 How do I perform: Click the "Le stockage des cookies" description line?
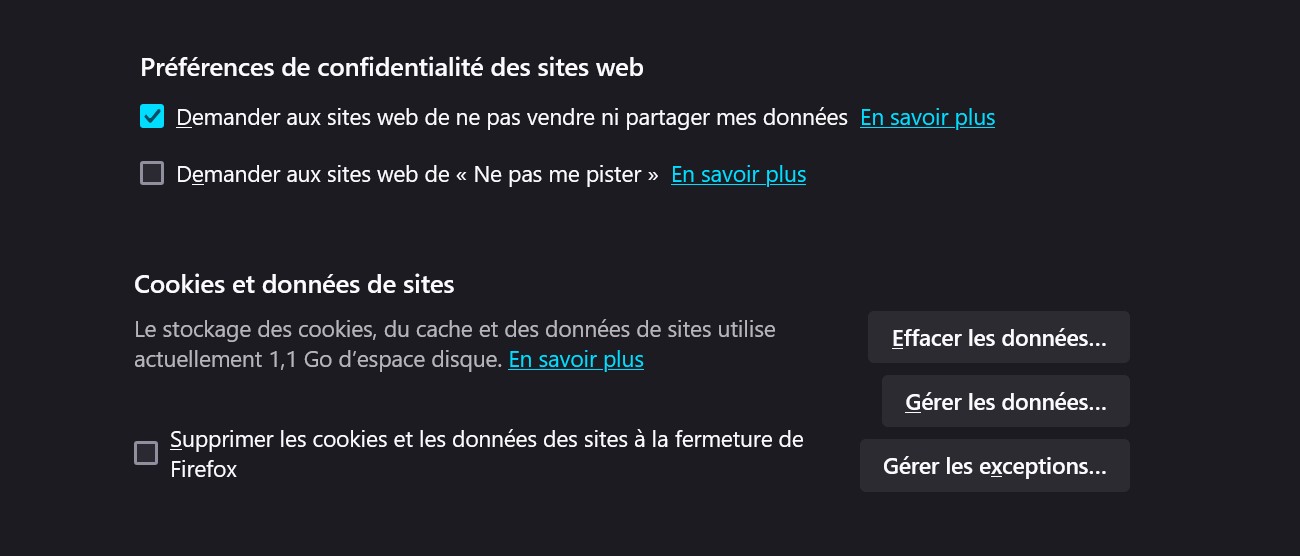(454, 329)
